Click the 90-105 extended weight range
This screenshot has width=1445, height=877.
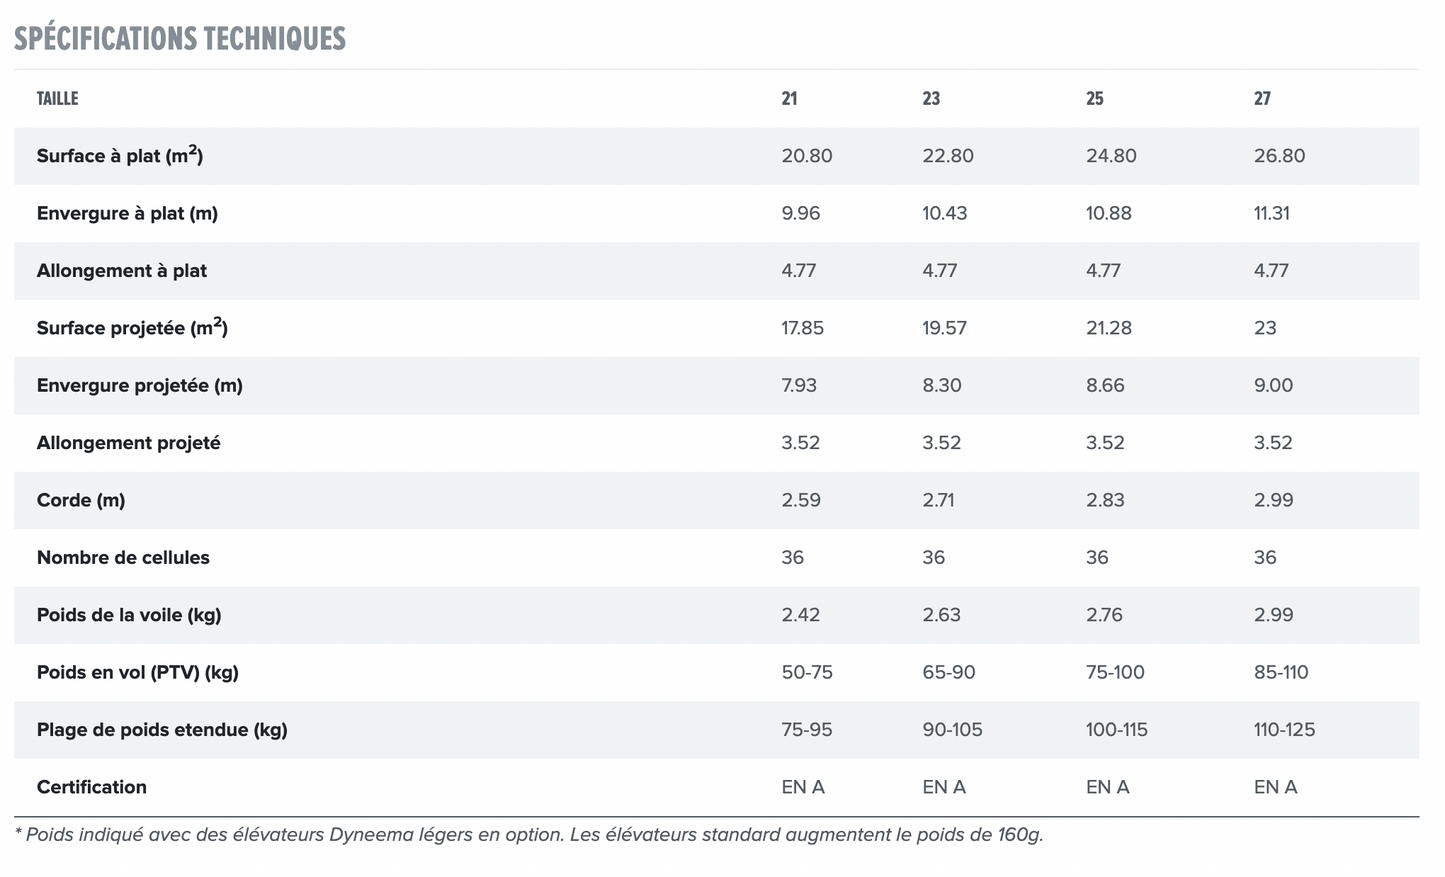click(x=952, y=730)
